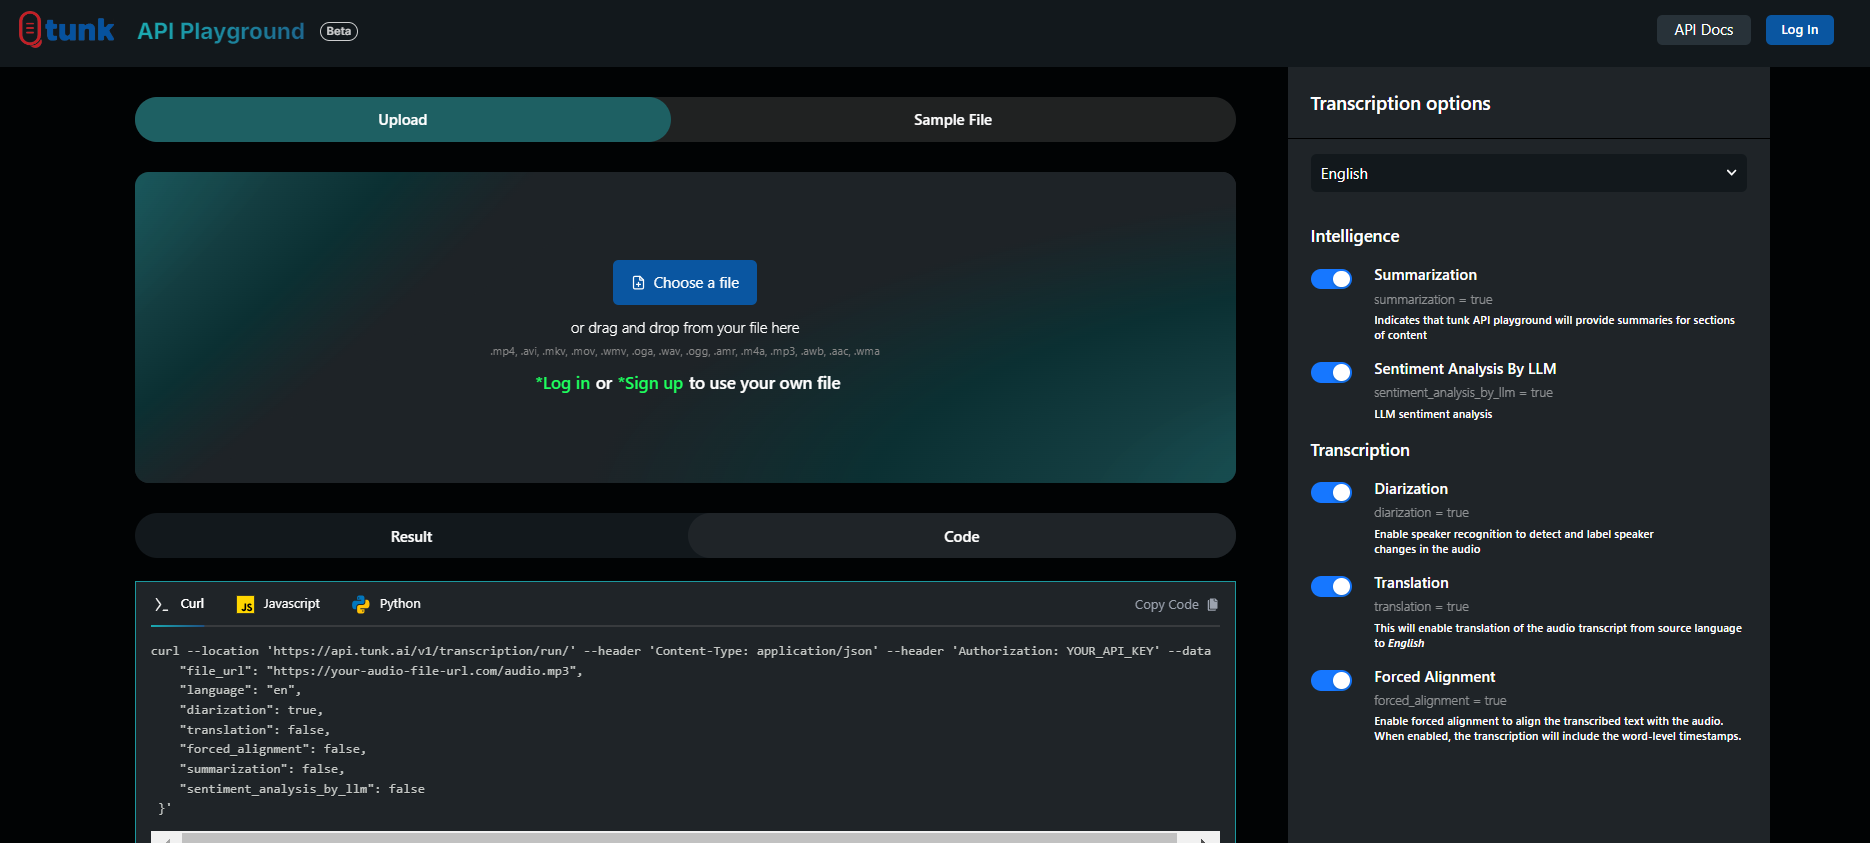This screenshot has height=843, width=1870.
Task: Switch to the Sample File tab
Action: coord(952,120)
